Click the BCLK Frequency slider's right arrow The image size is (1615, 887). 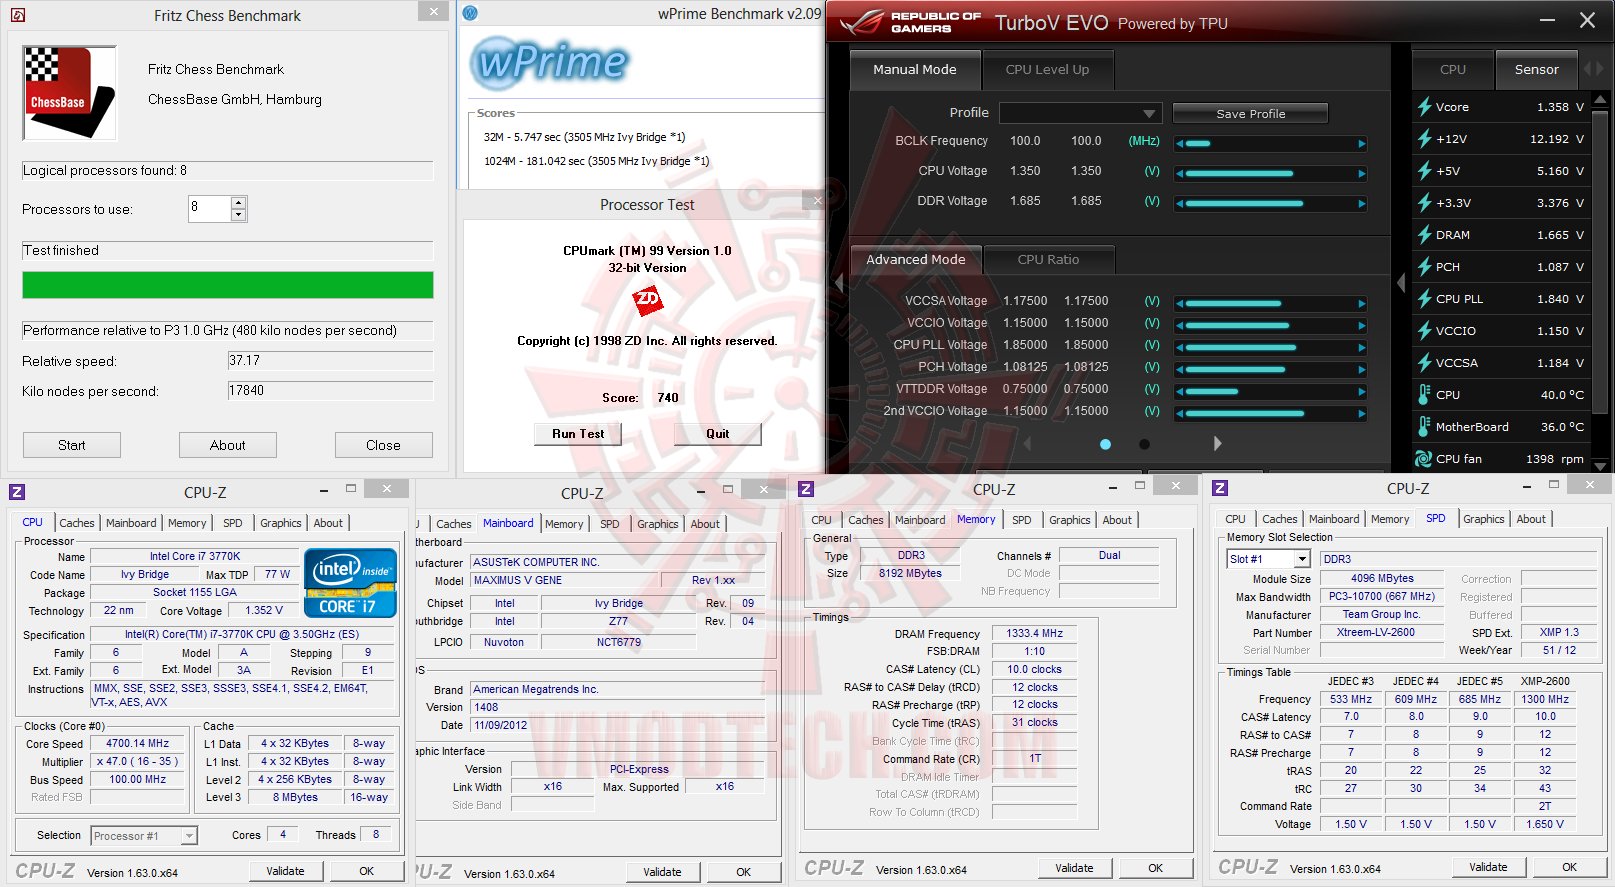(1361, 144)
